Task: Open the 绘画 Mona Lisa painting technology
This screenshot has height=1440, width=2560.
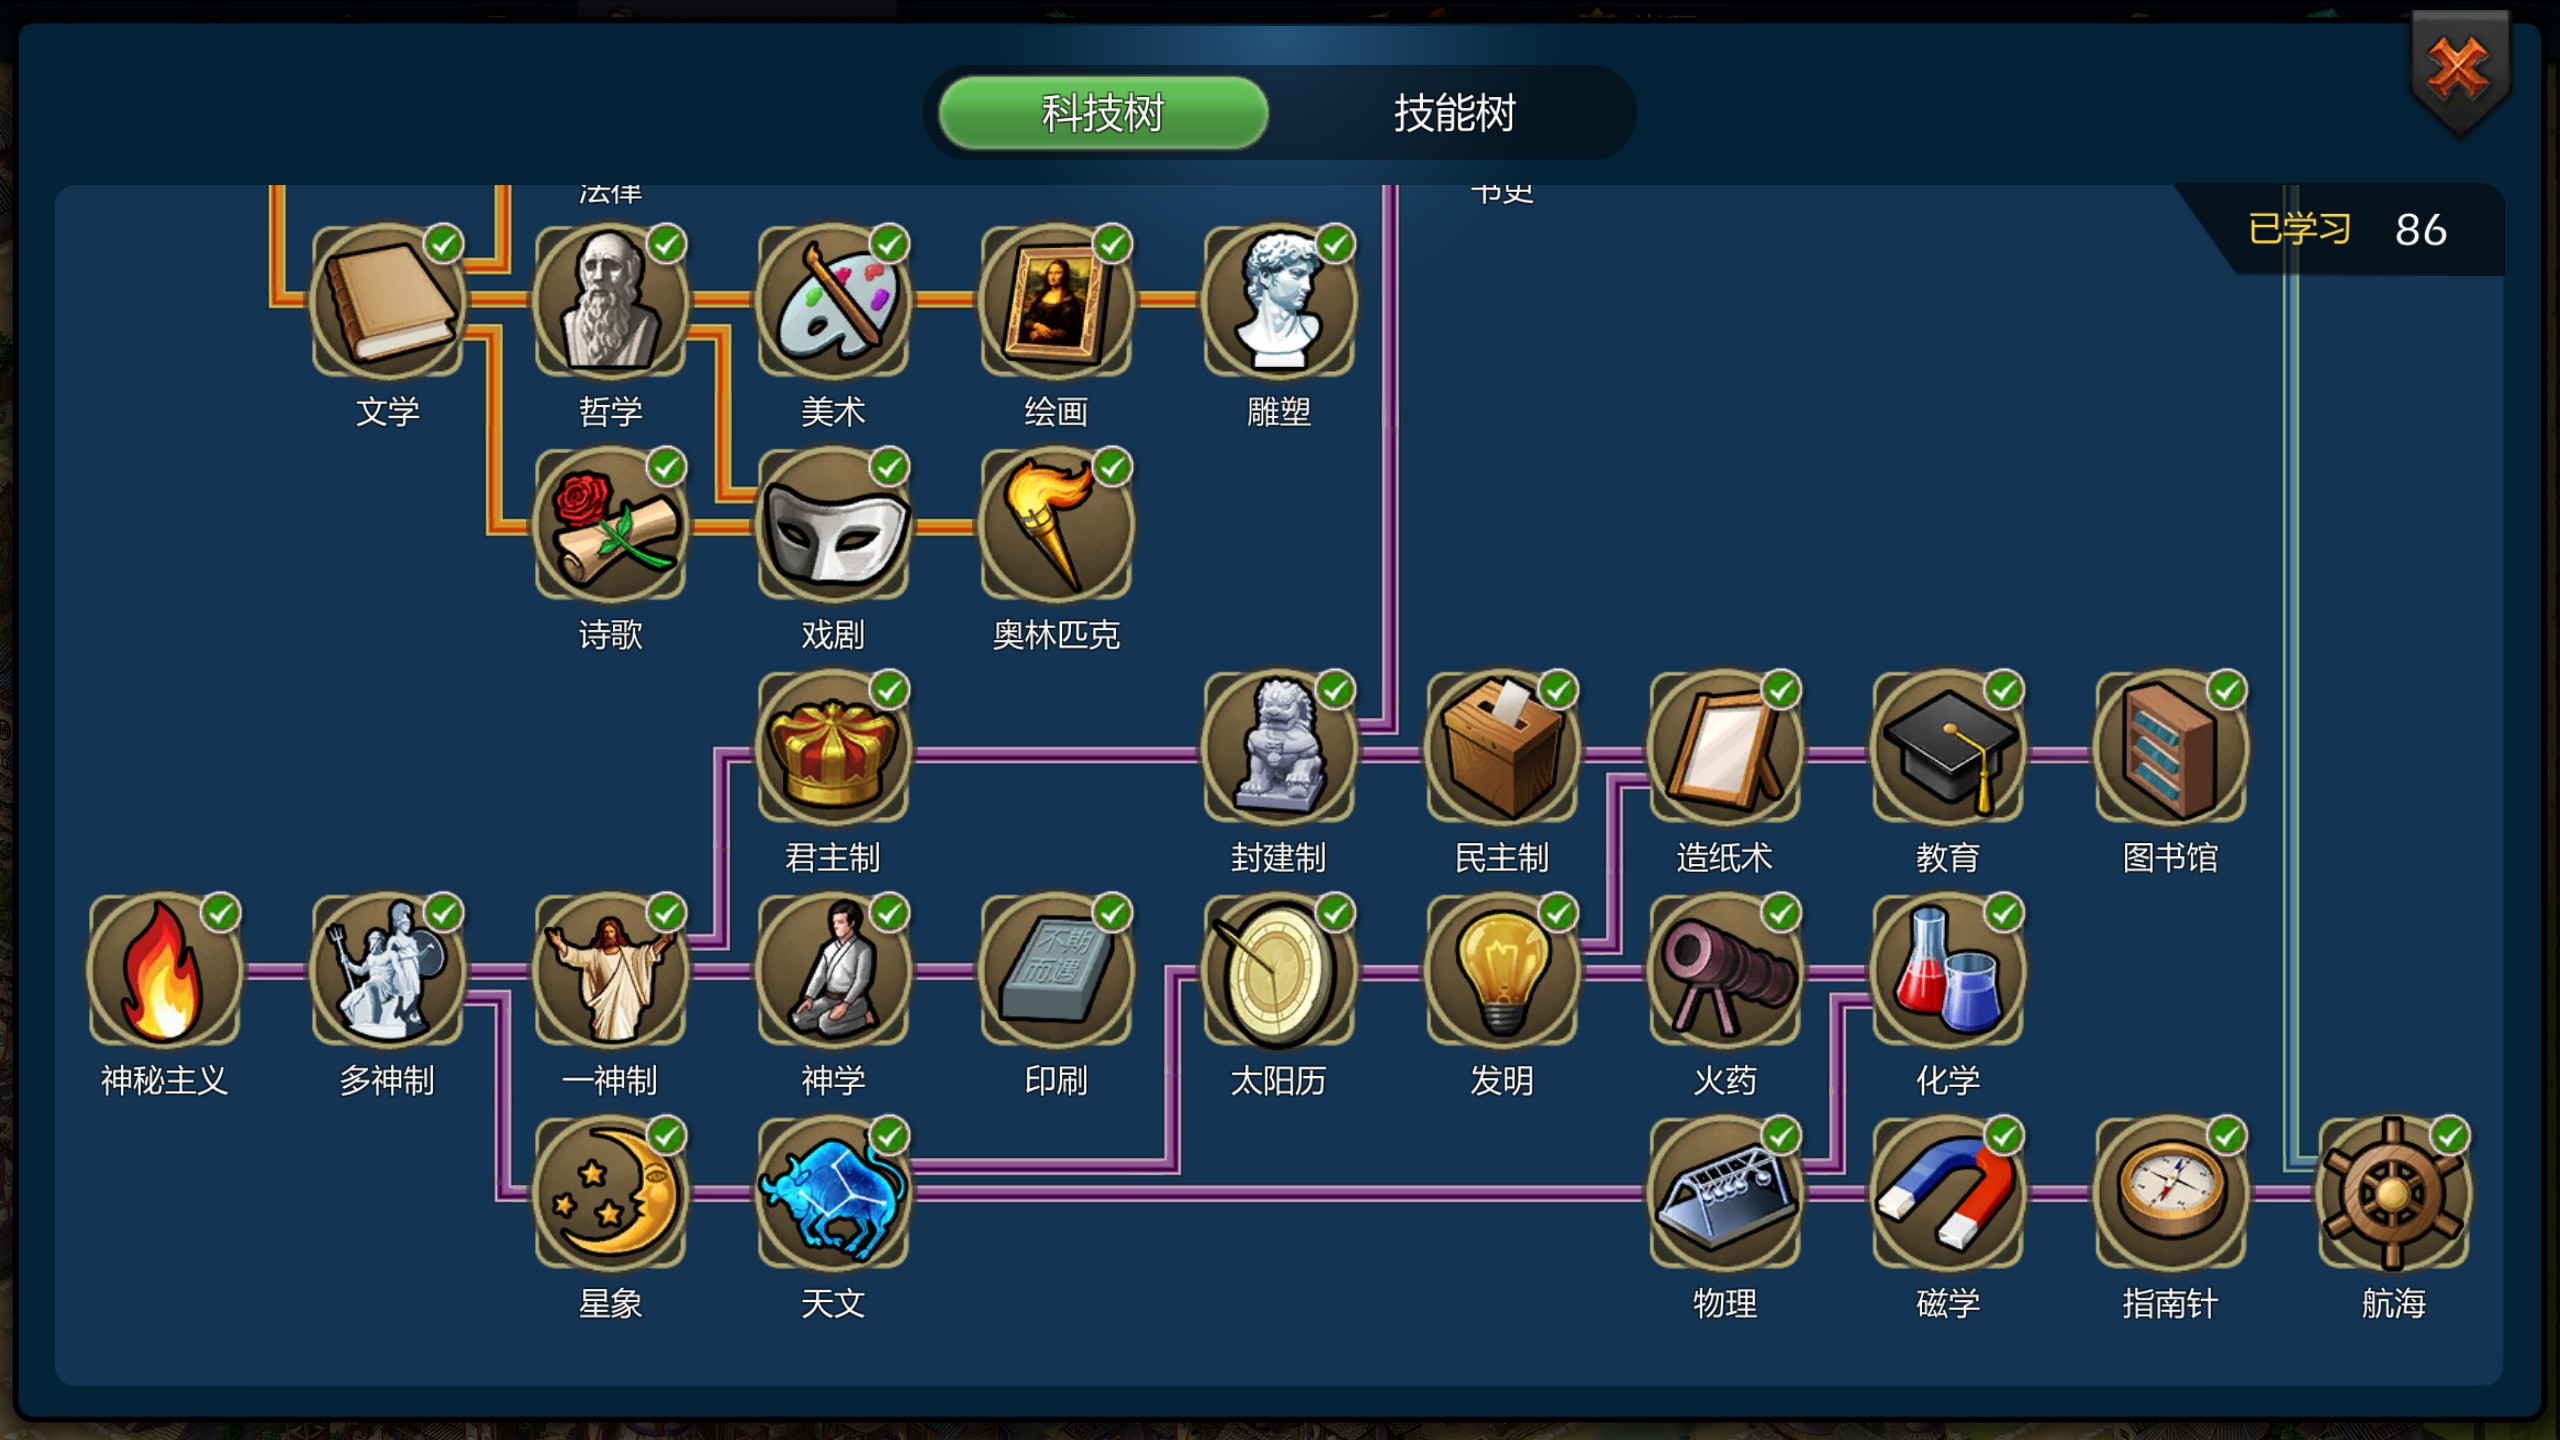Action: tap(1056, 300)
